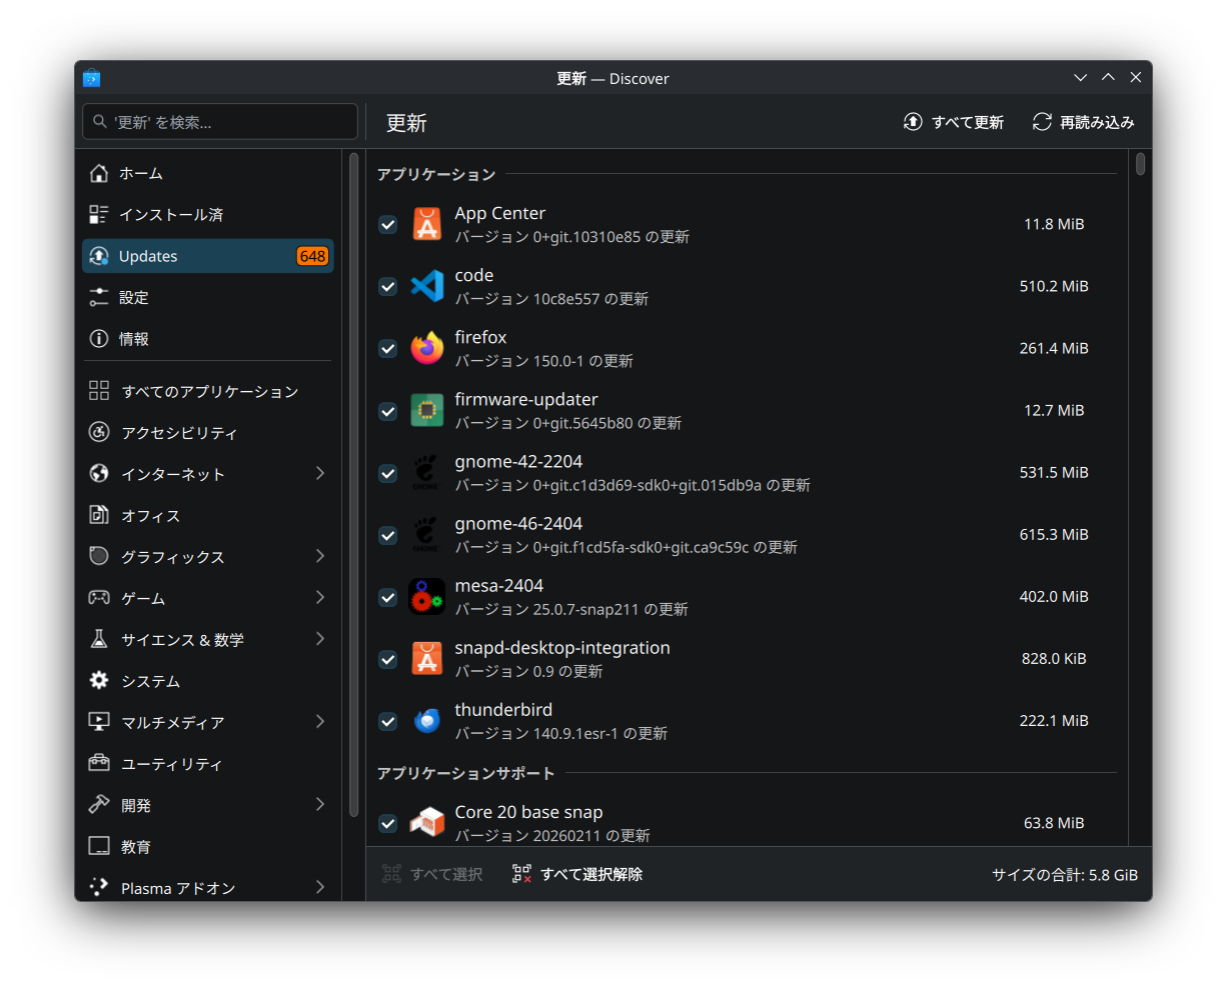Click the Firefox app icon

(x=427, y=348)
